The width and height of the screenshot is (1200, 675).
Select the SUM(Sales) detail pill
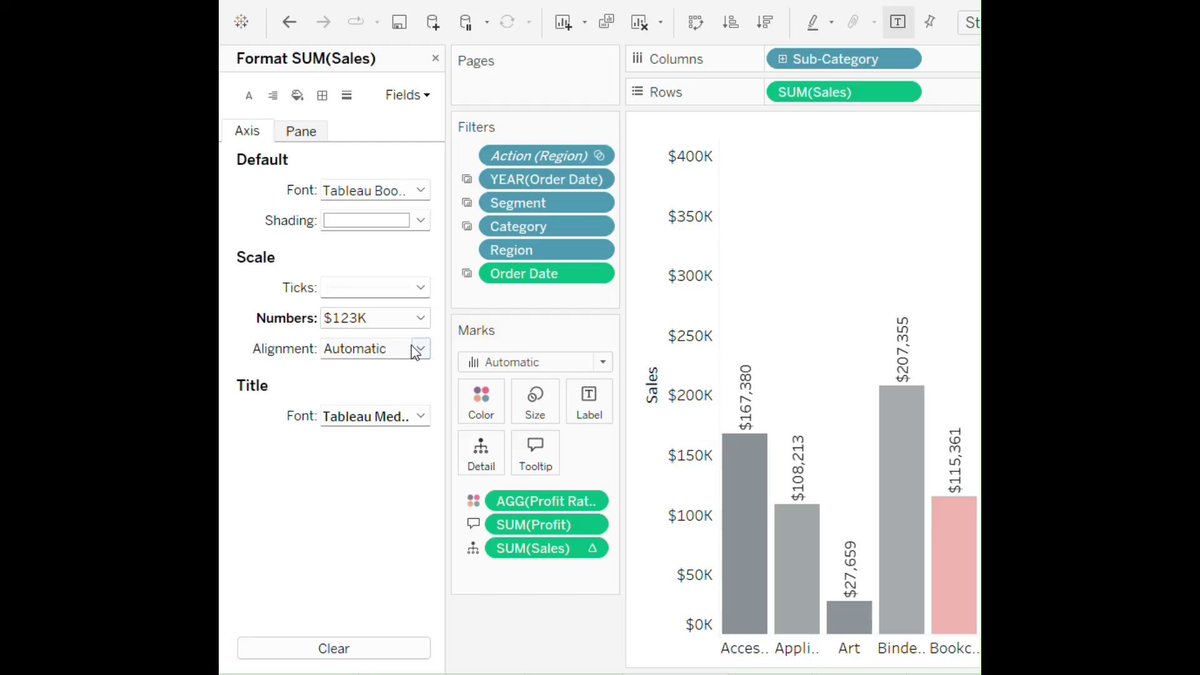coord(546,548)
